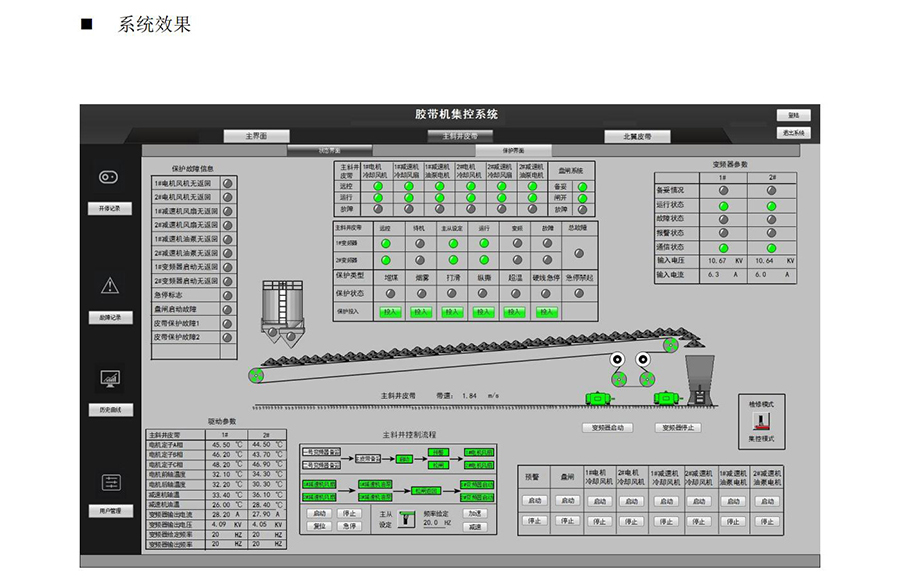This screenshot has height=578, width=900.
Task: Toggle 投入 protection for 烟雾
Action: 421,312
